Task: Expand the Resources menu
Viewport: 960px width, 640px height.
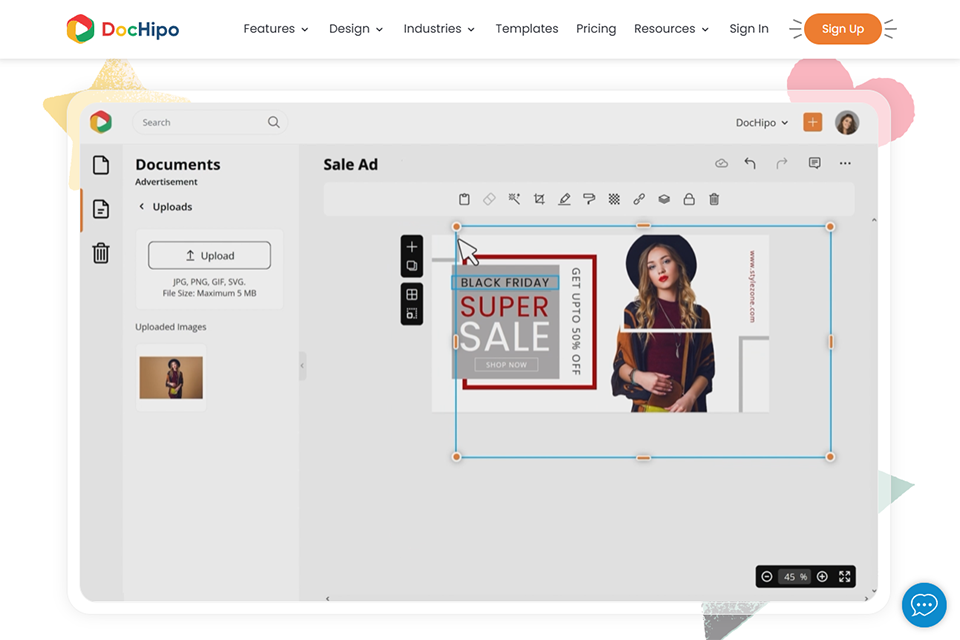Action: pos(671,29)
